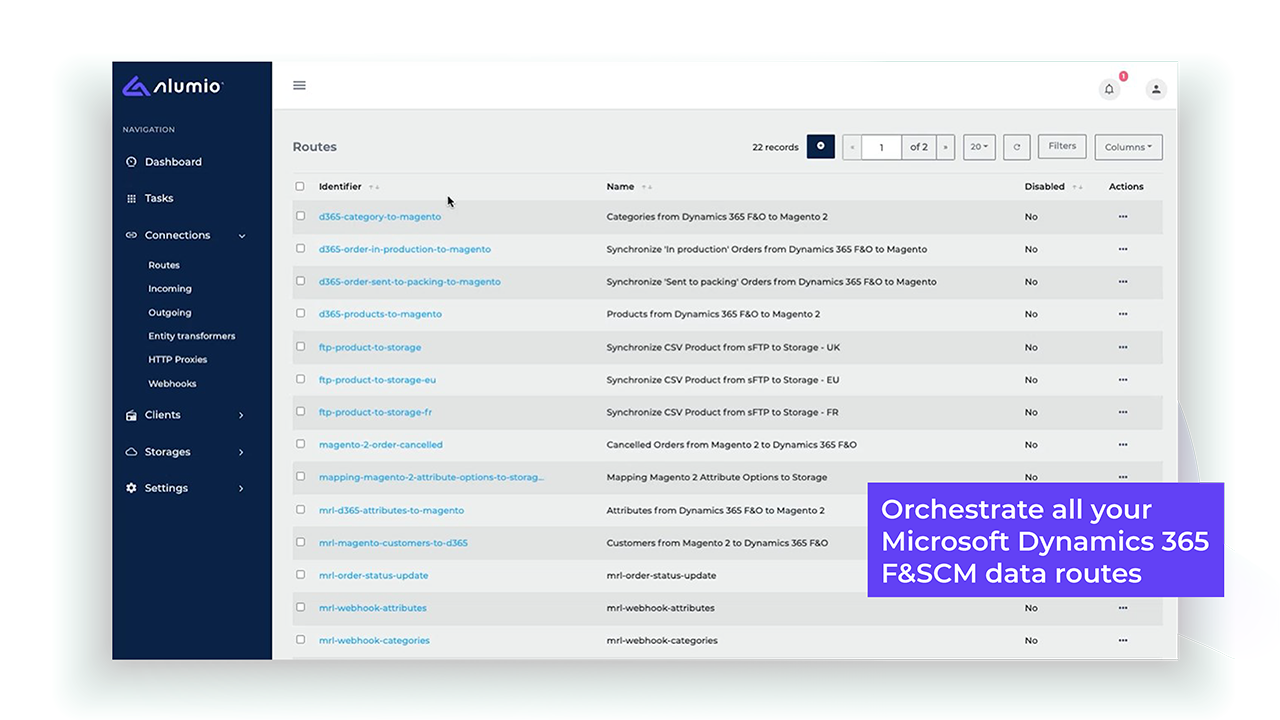The width and height of the screenshot is (1280, 720).
Task: Click the Filters button
Action: [1062, 146]
